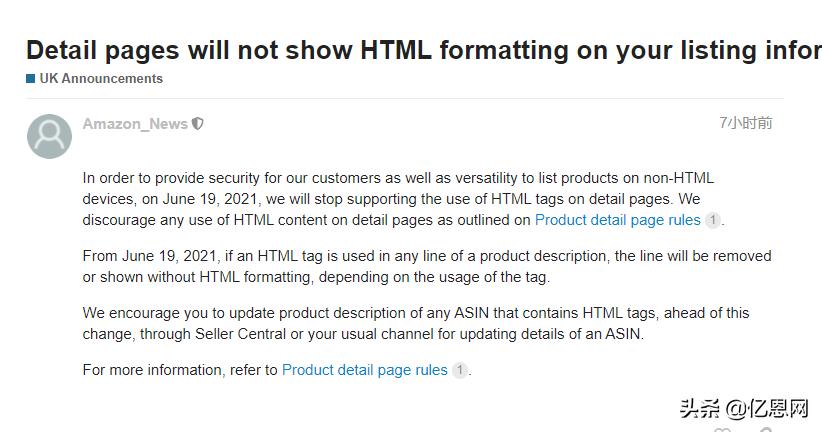Open the Amazon_News profile avatar
Viewport: 822px width, 432px height.
coord(49,136)
